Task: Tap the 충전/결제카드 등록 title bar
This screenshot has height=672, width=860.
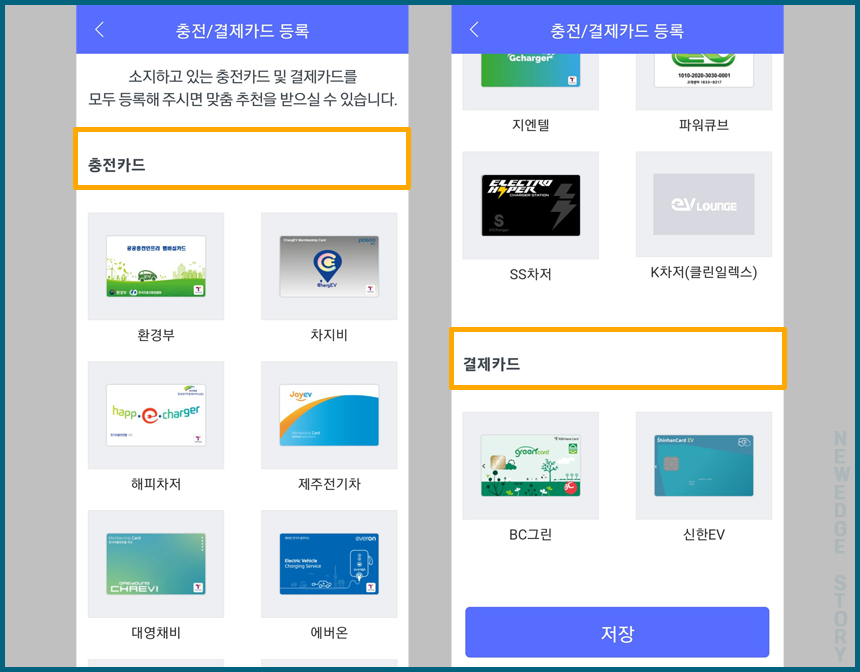Action: [241, 30]
